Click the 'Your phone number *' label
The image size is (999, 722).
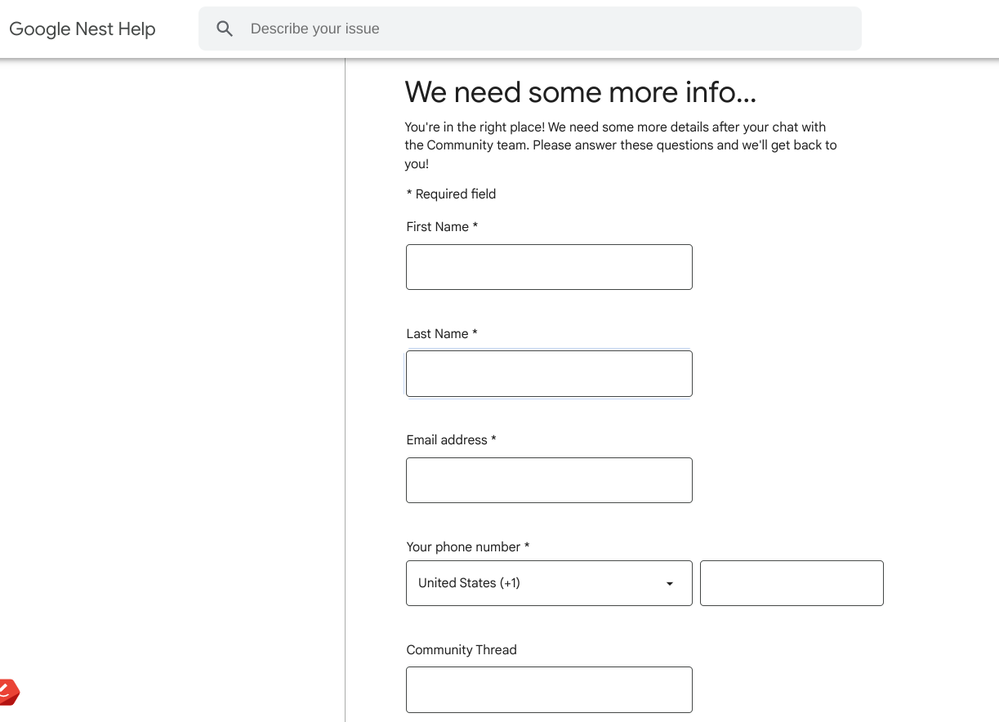pyautogui.click(x=468, y=547)
